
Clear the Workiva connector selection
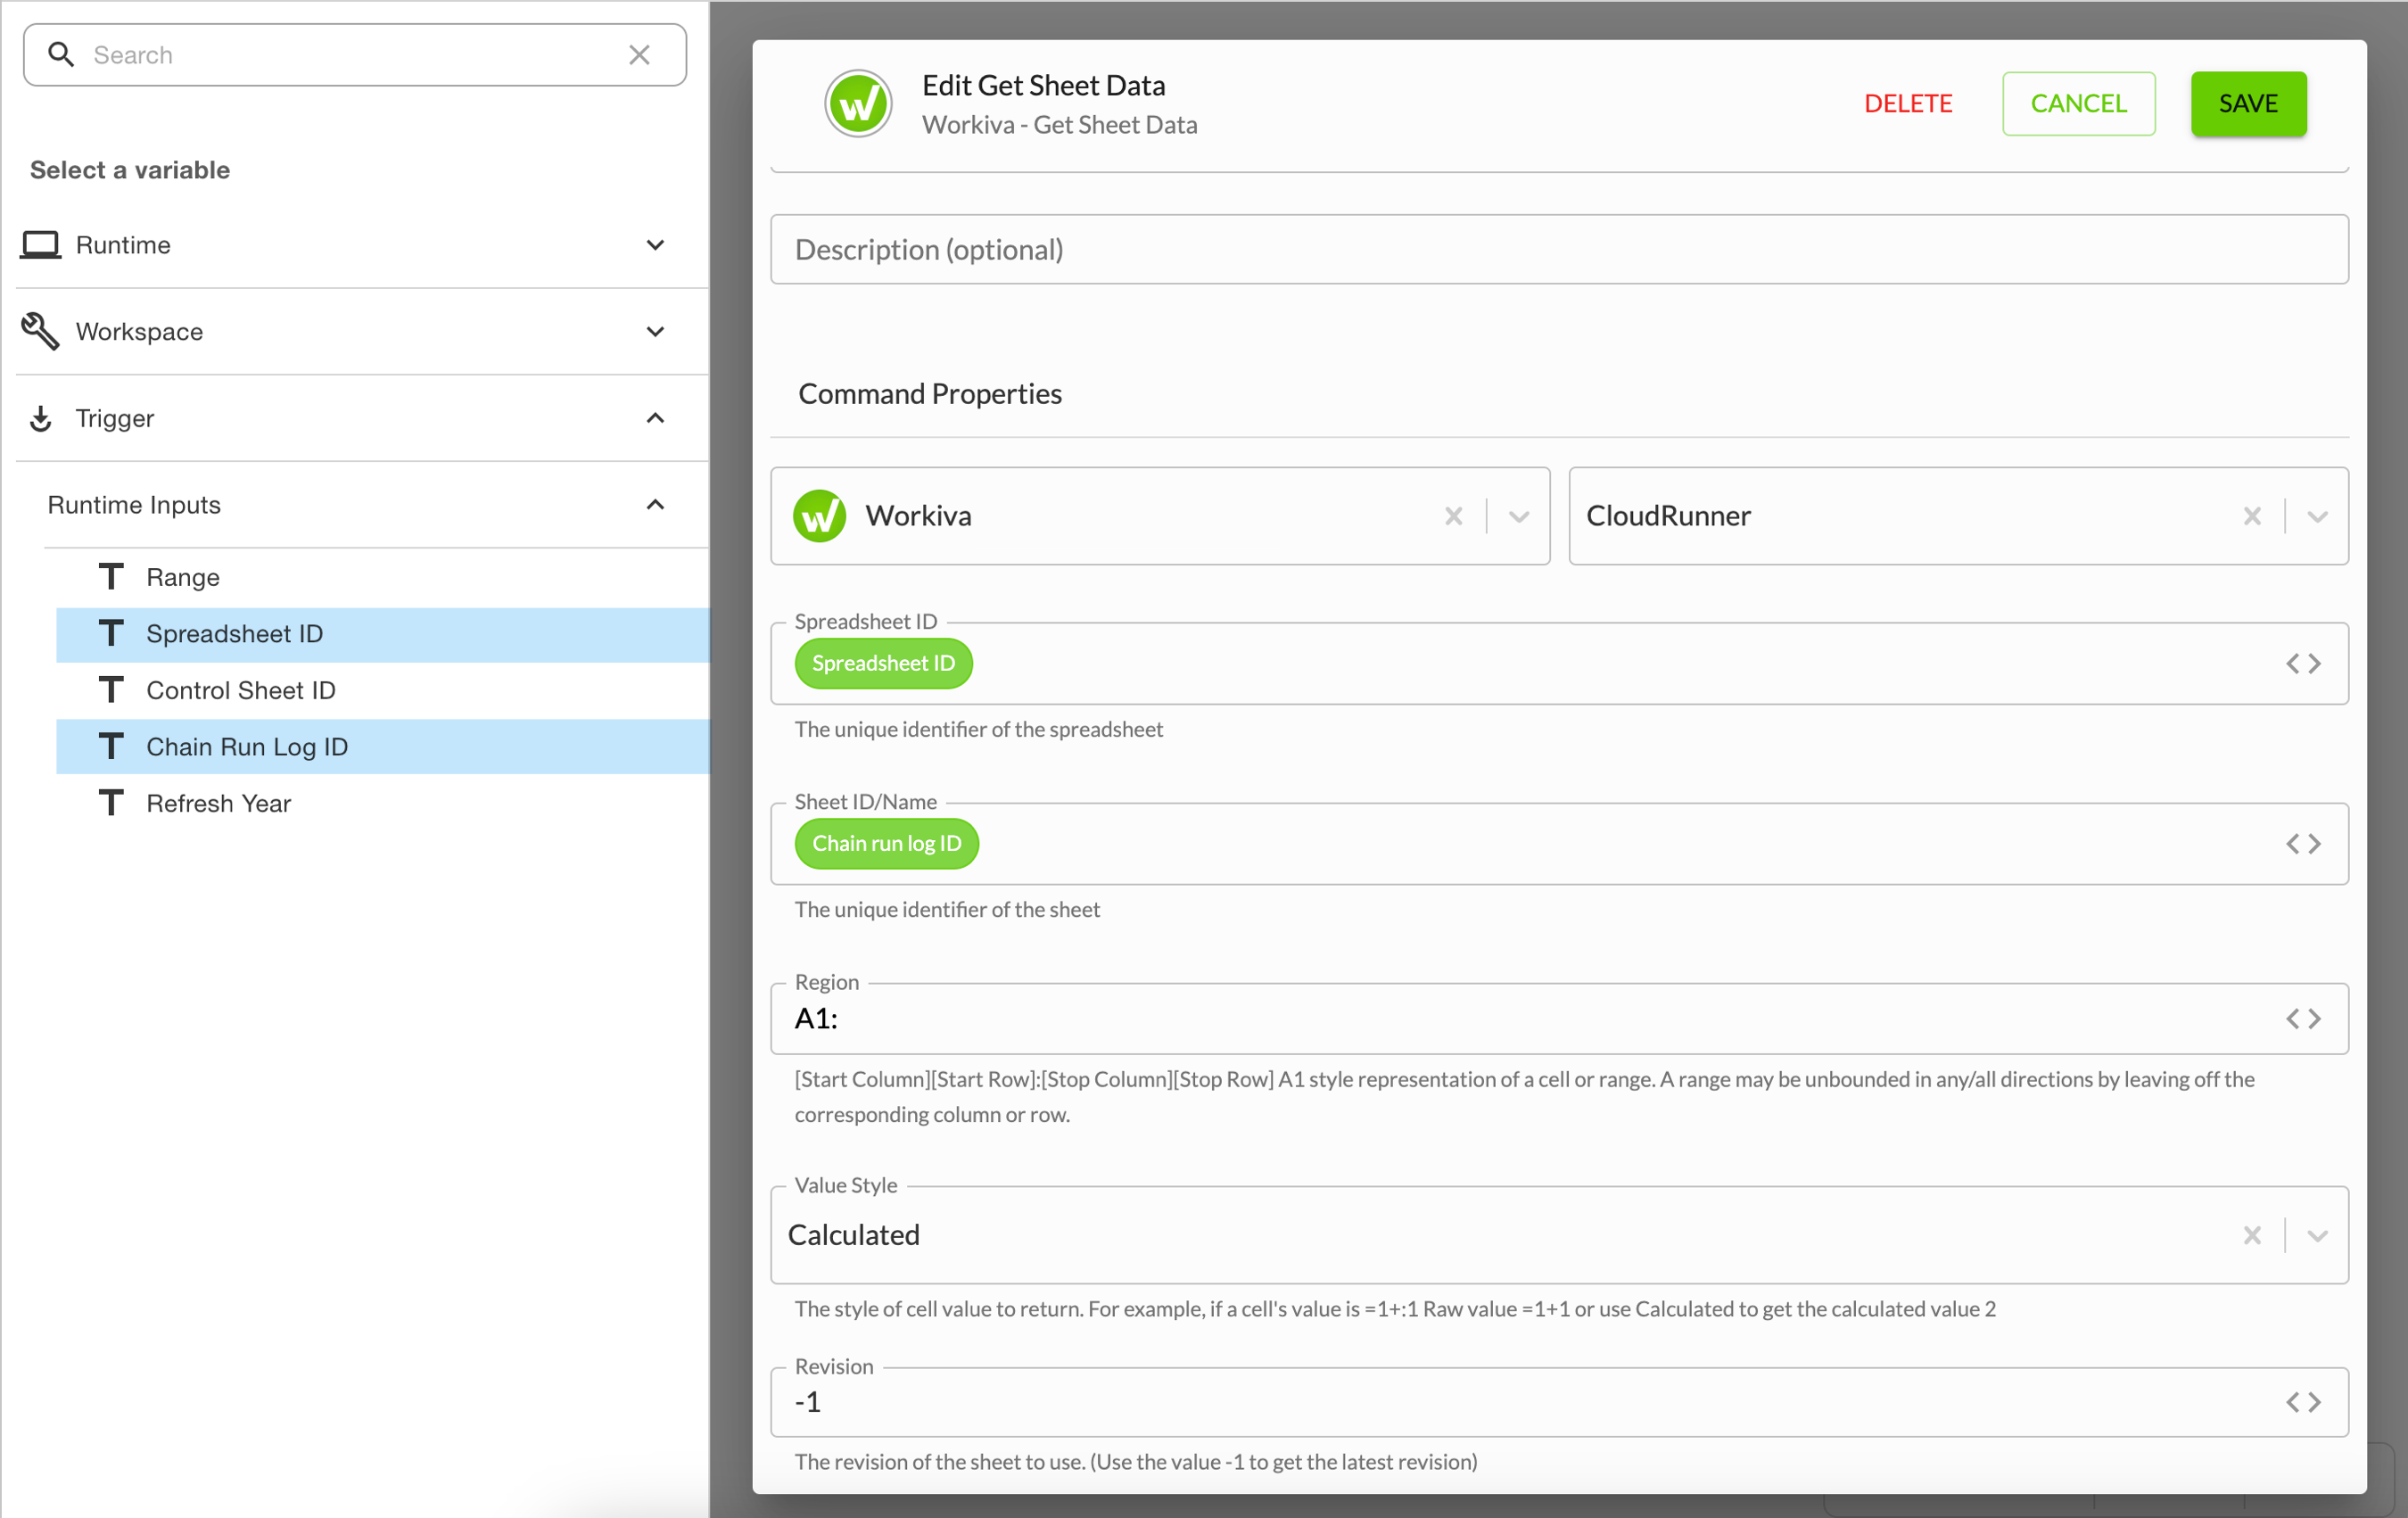(x=1453, y=516)
